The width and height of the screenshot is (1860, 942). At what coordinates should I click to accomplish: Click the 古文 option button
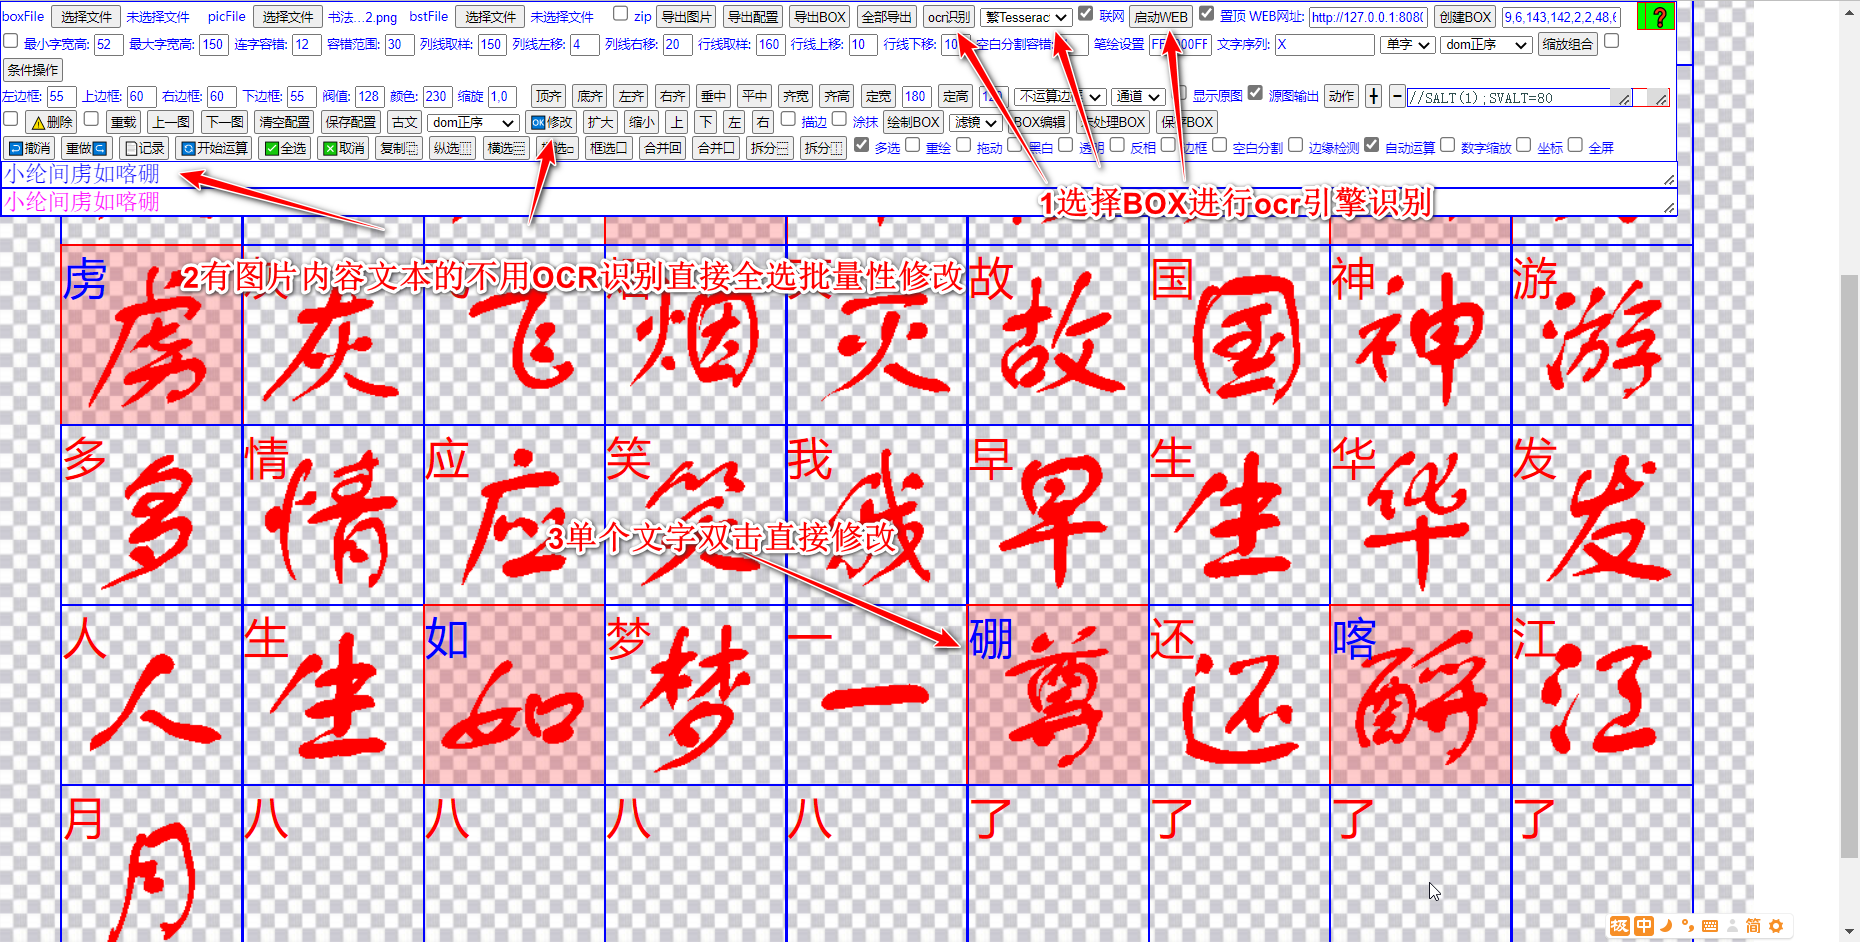click(403, 122)
